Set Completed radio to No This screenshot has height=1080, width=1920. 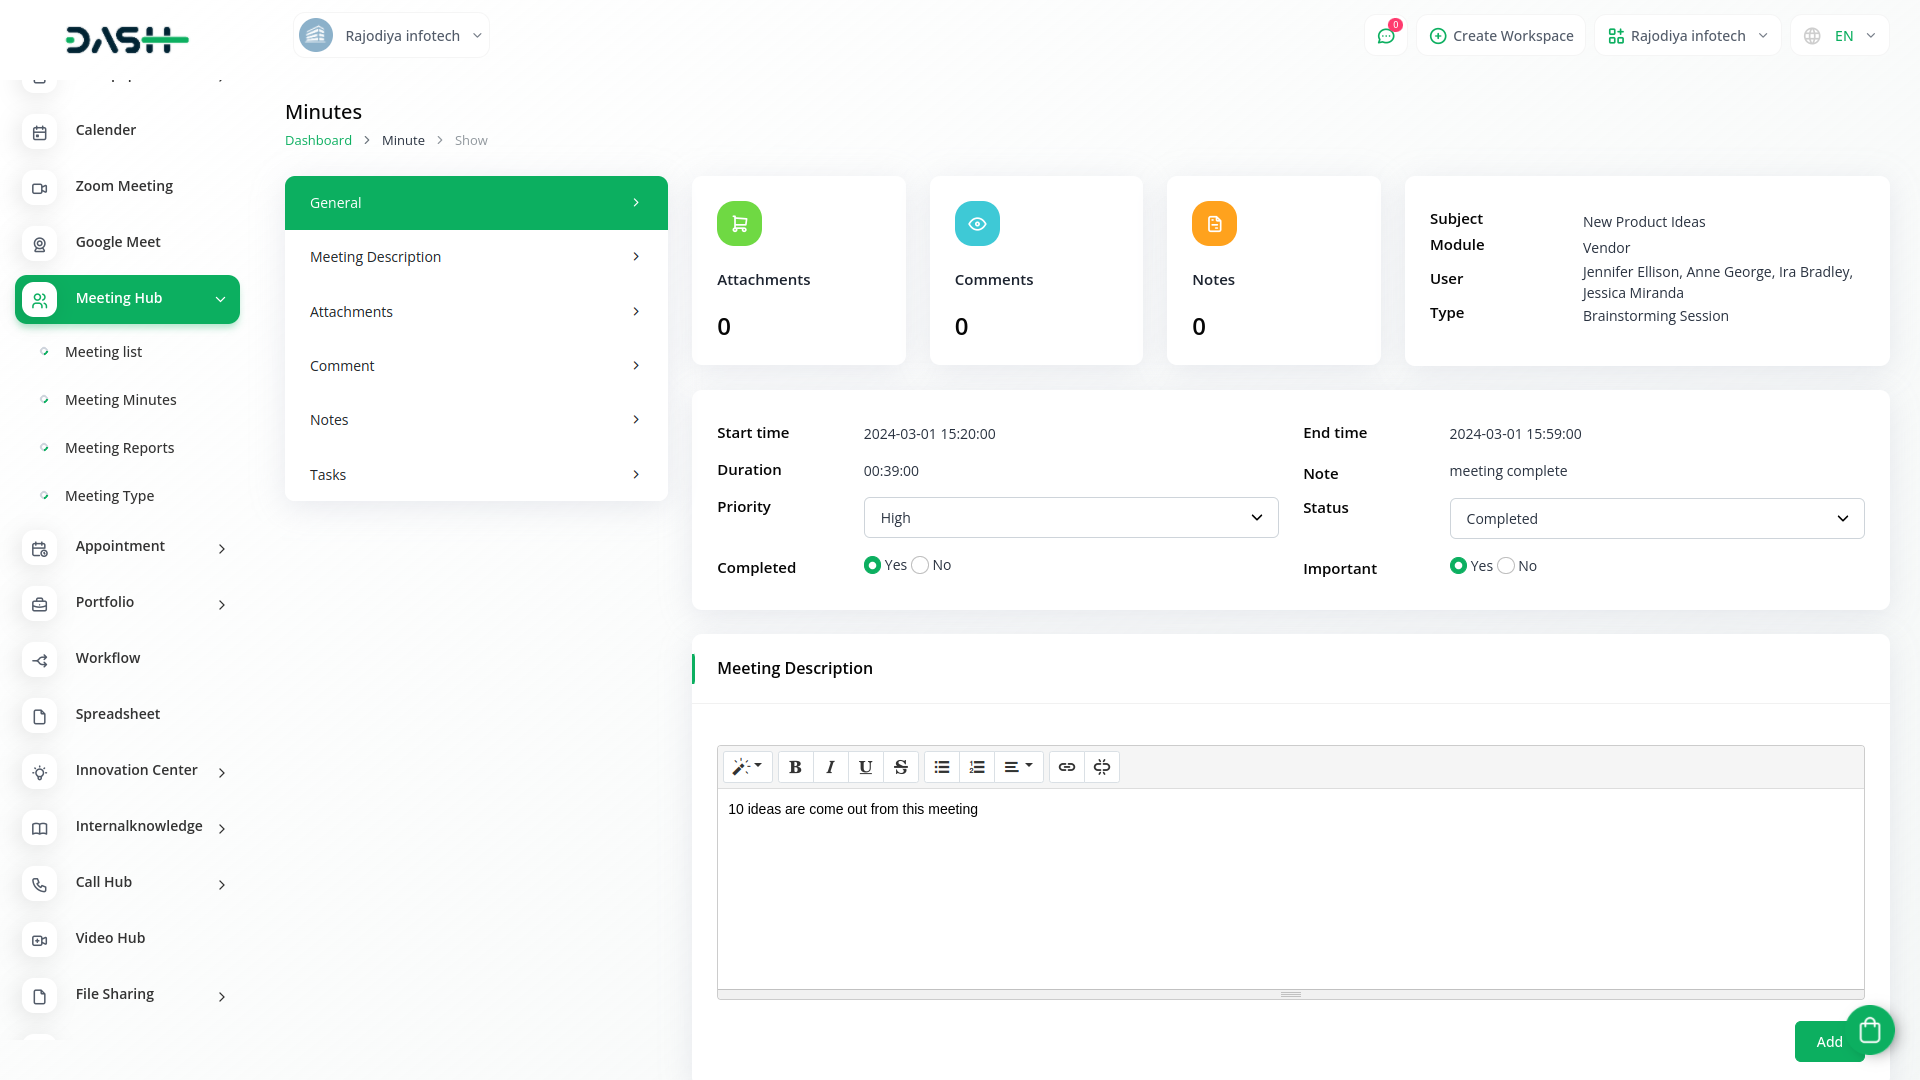pos(920,565)
